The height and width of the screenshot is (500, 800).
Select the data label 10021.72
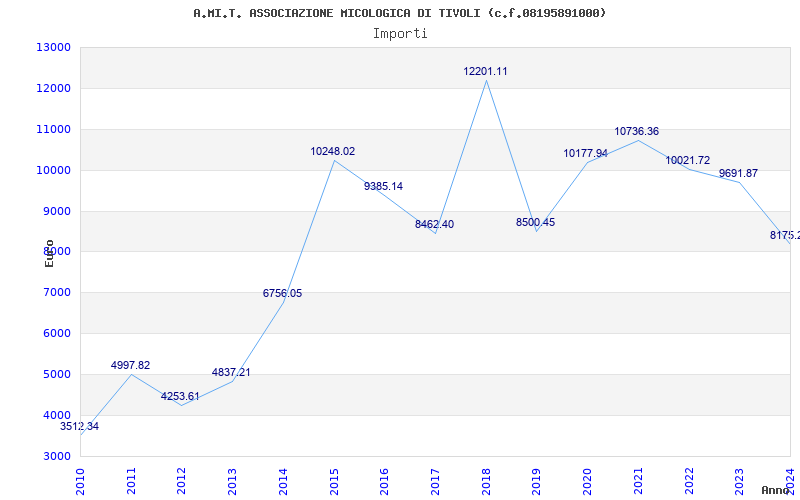687,160
